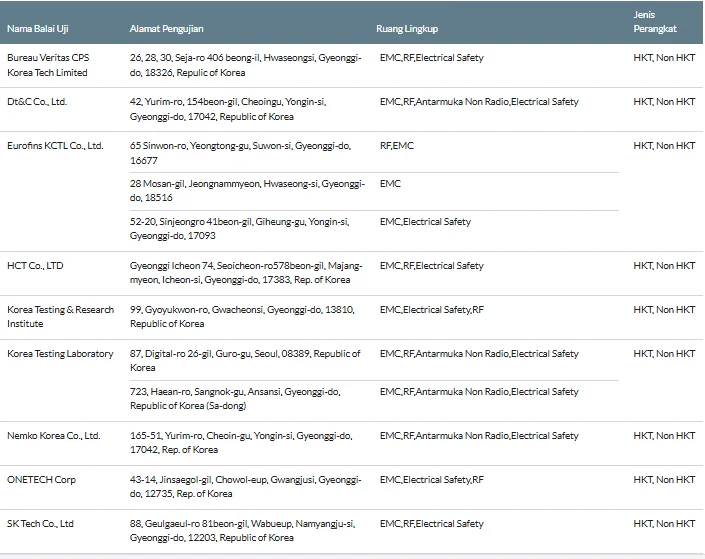The image size is (705, 559).
Task: Select the HCT Co., LTD name
Action: coord(35,265)
